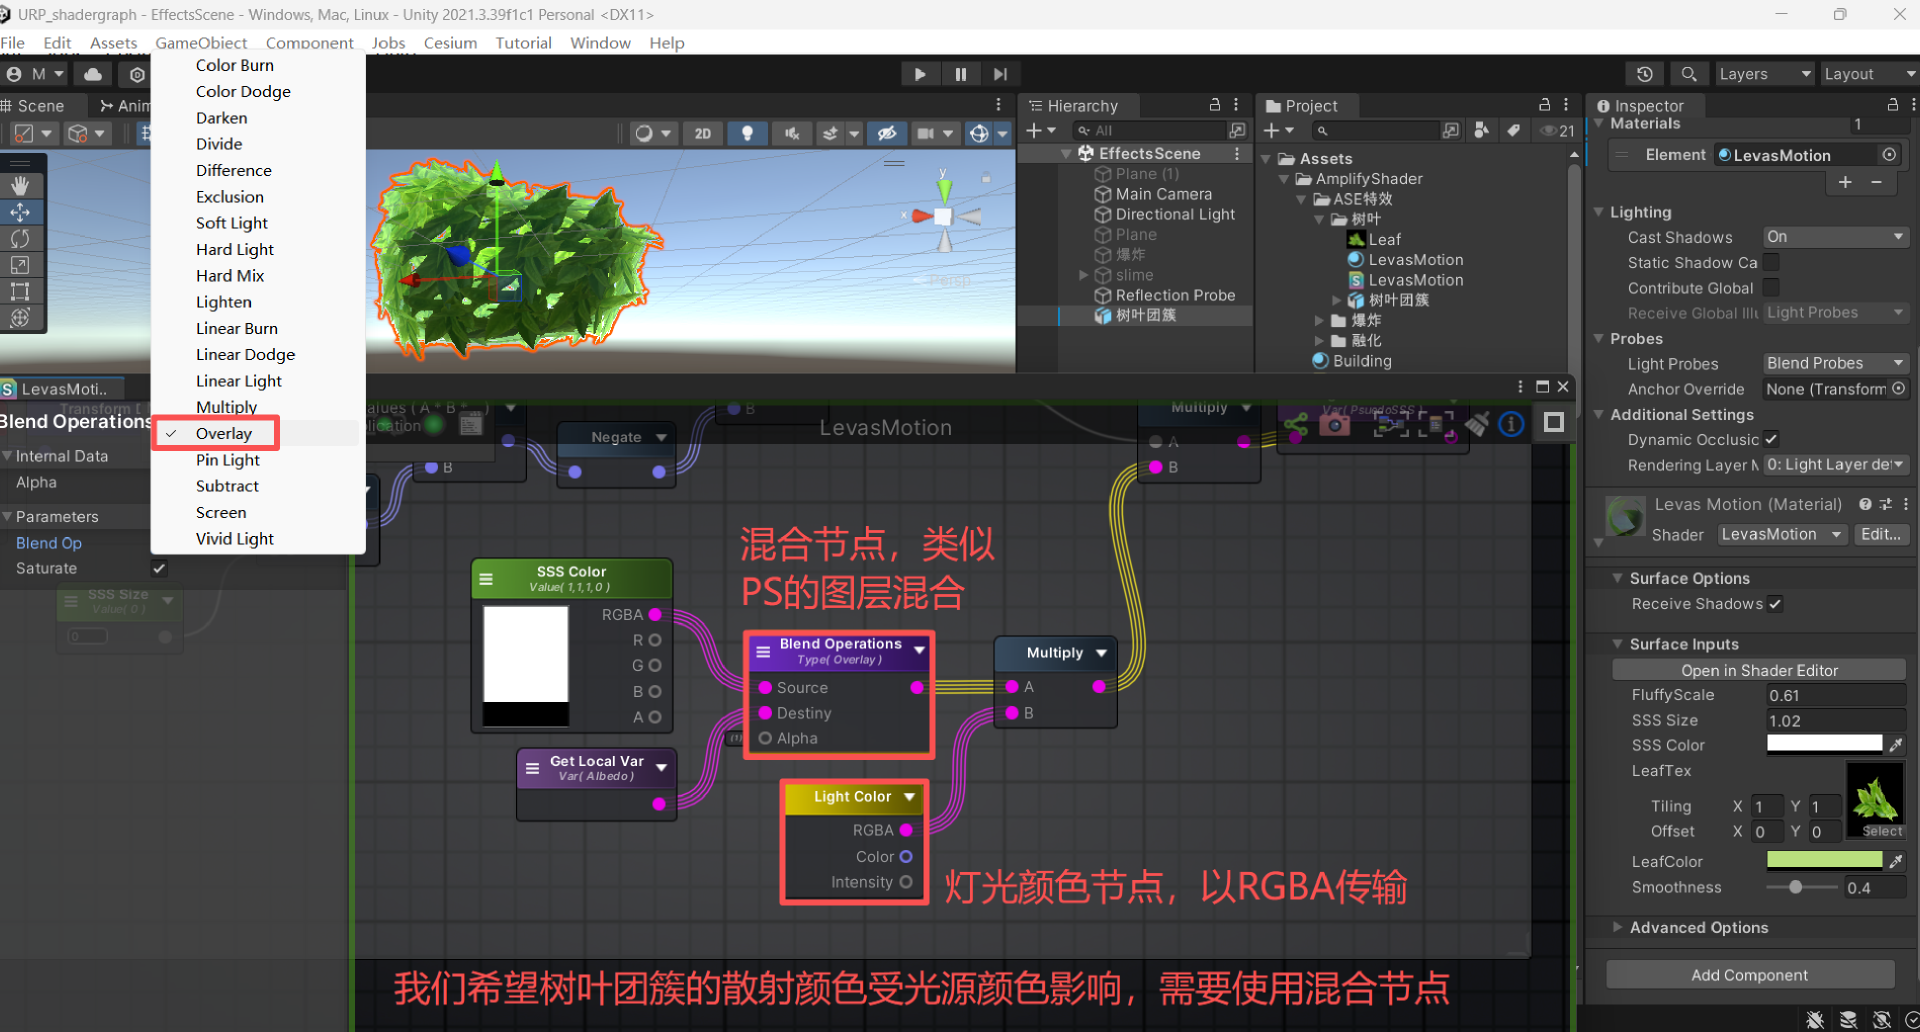Open Undo History icon in toolbar
The height and width of the screenshot is (1032, 1920).
point(1645,74)
